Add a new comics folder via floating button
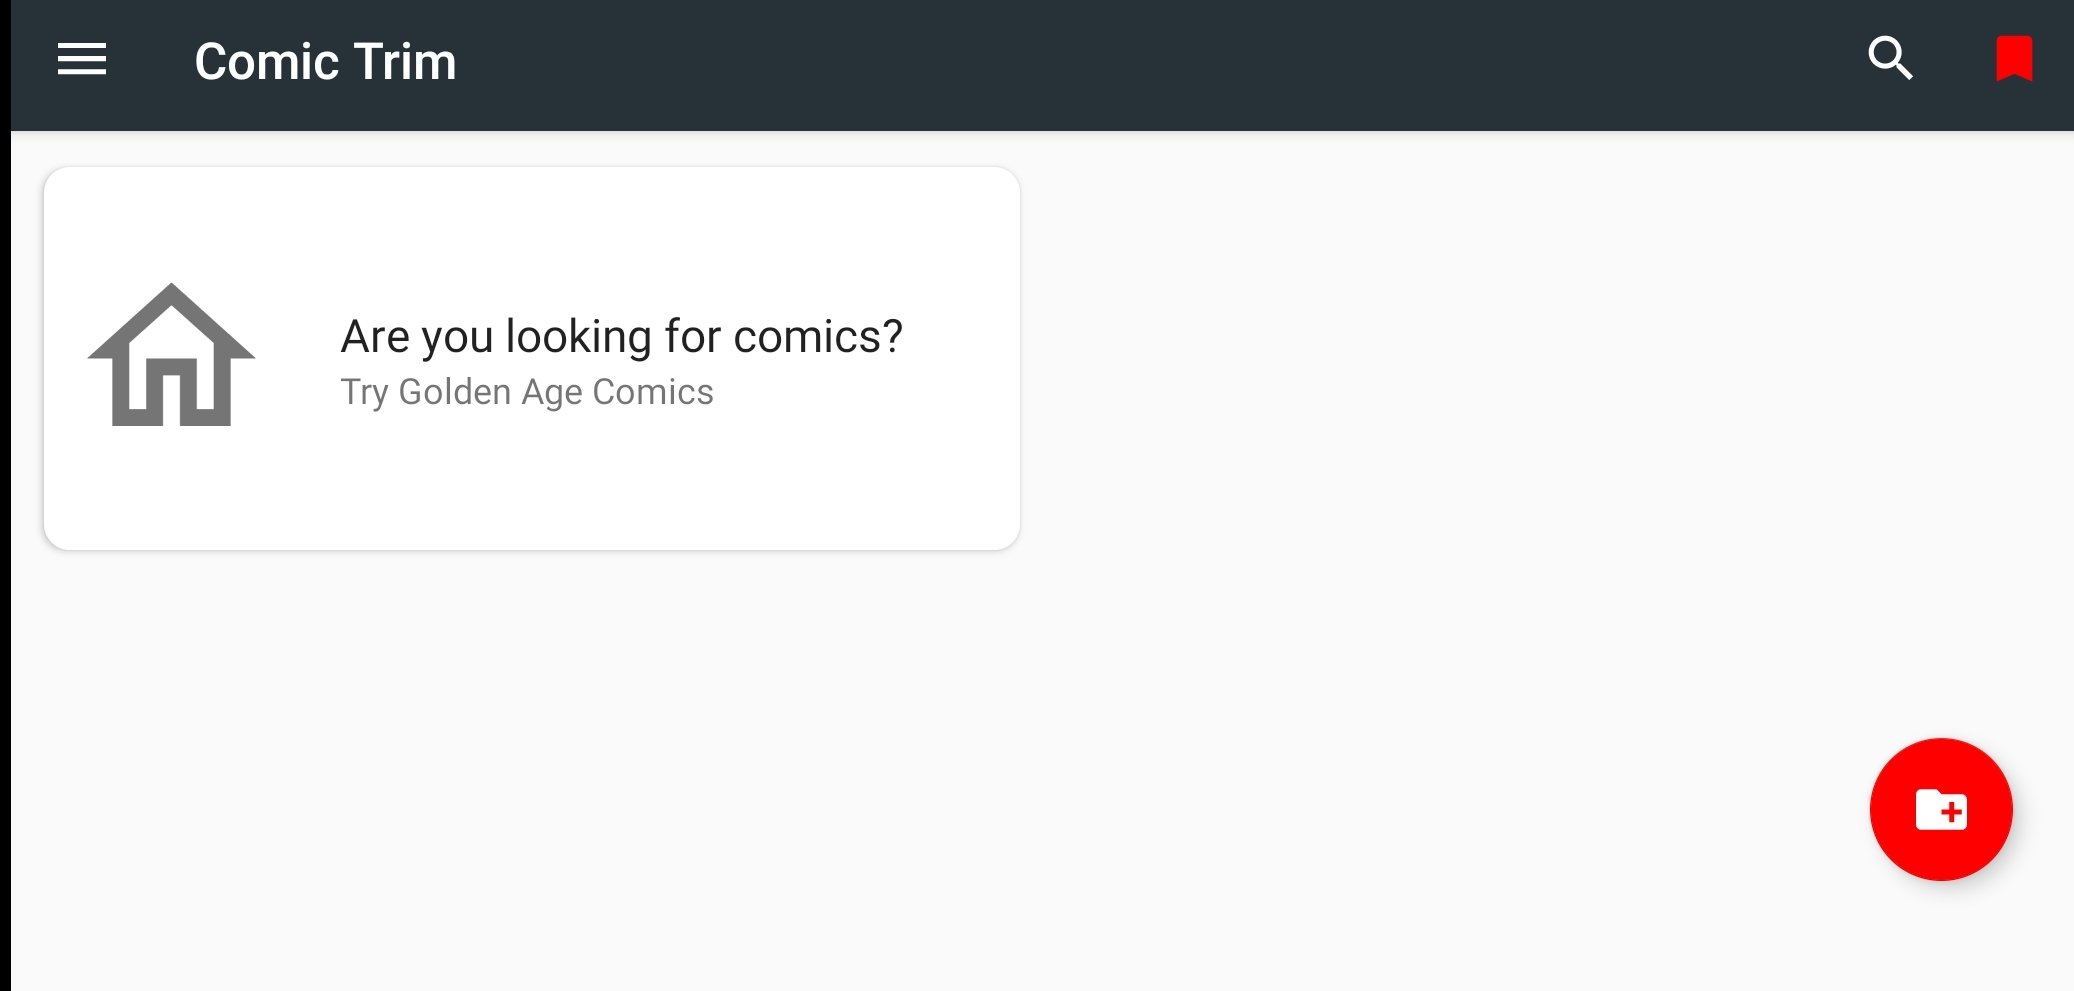The height and width of the screenshot is (991, 2074). click(1941, 809)
